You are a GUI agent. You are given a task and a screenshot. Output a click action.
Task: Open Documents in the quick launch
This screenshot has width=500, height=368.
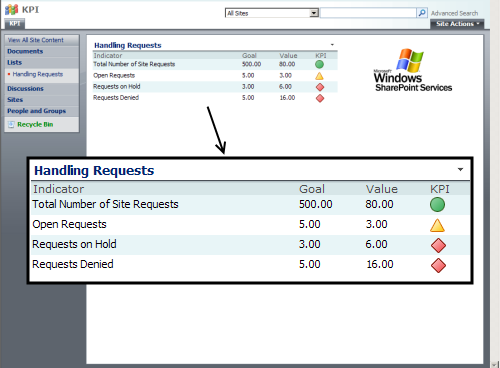(25, 51)
